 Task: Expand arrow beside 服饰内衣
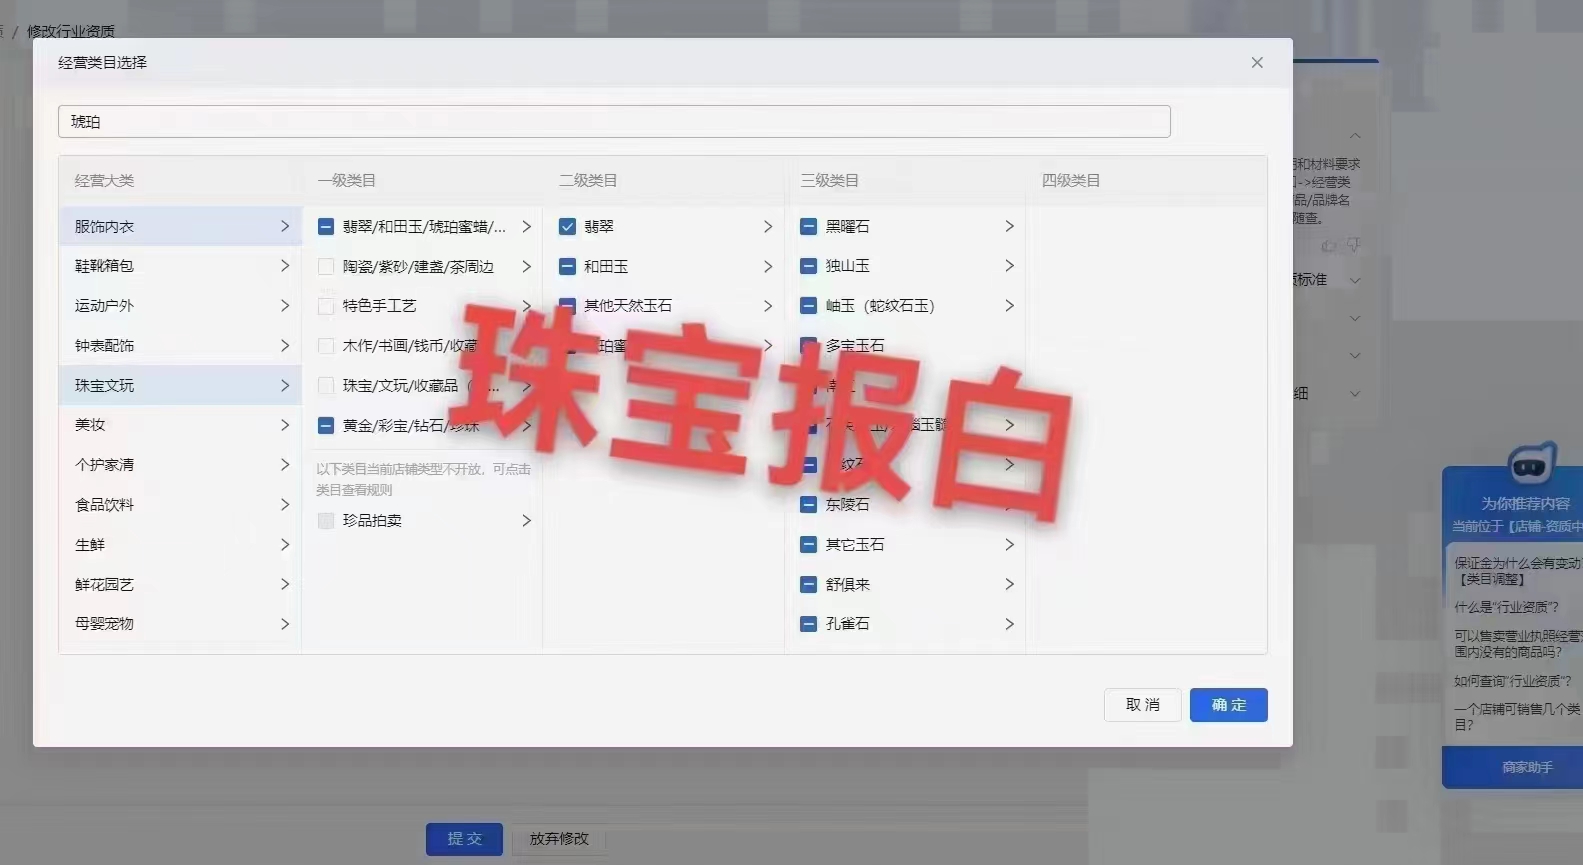[x=285, y=226]
